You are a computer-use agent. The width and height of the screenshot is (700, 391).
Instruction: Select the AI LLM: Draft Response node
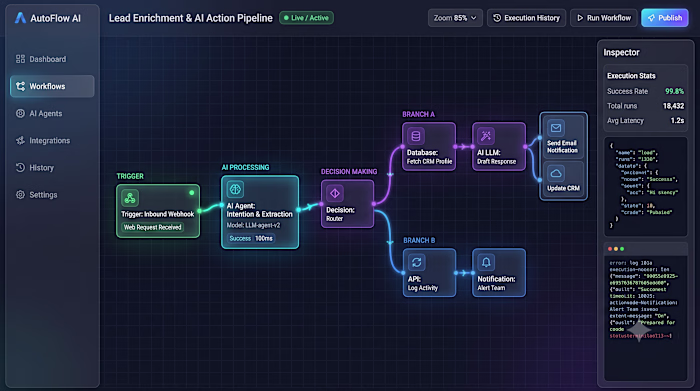499,146
